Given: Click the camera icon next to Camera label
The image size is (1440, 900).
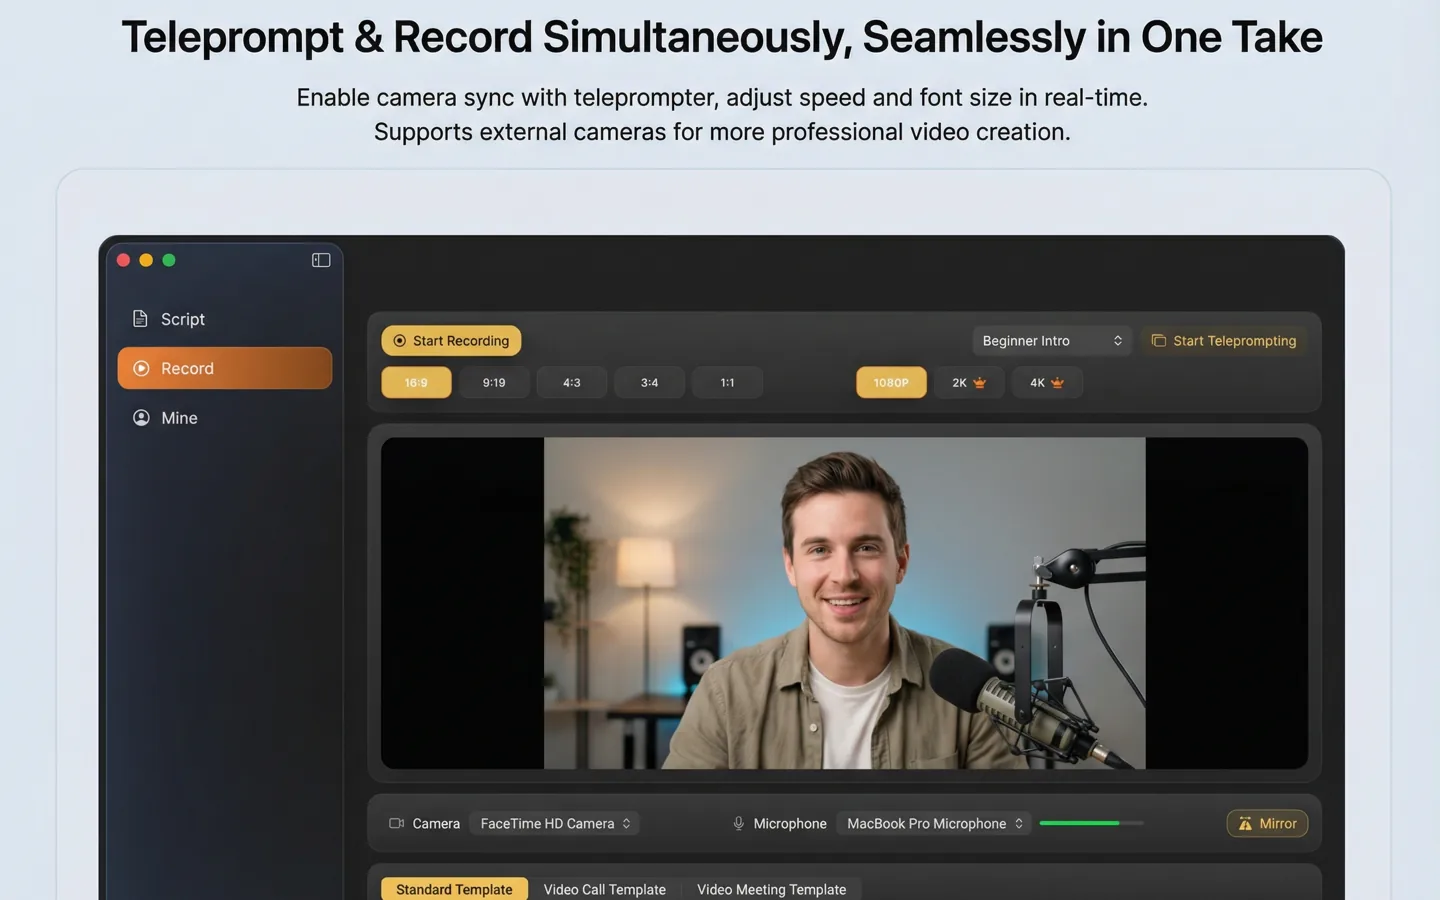Looking at the screenshot, I should tap(396, 823).
